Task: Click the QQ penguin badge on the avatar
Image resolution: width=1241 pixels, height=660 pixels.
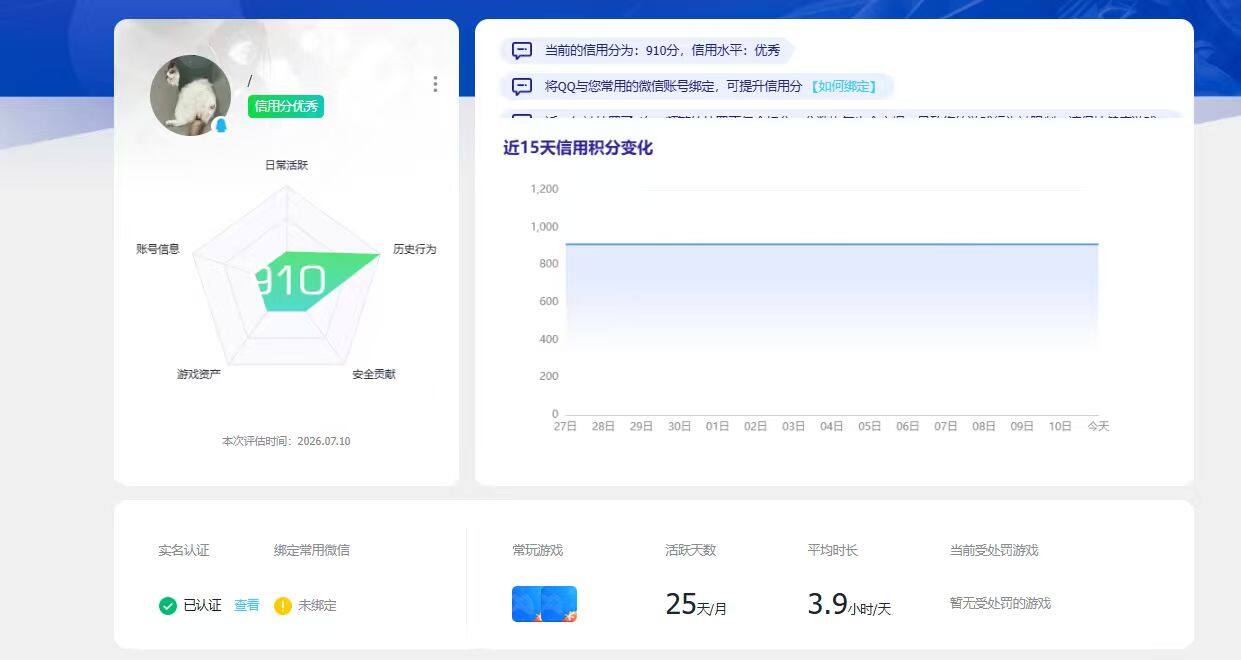Action: [221, 125]
